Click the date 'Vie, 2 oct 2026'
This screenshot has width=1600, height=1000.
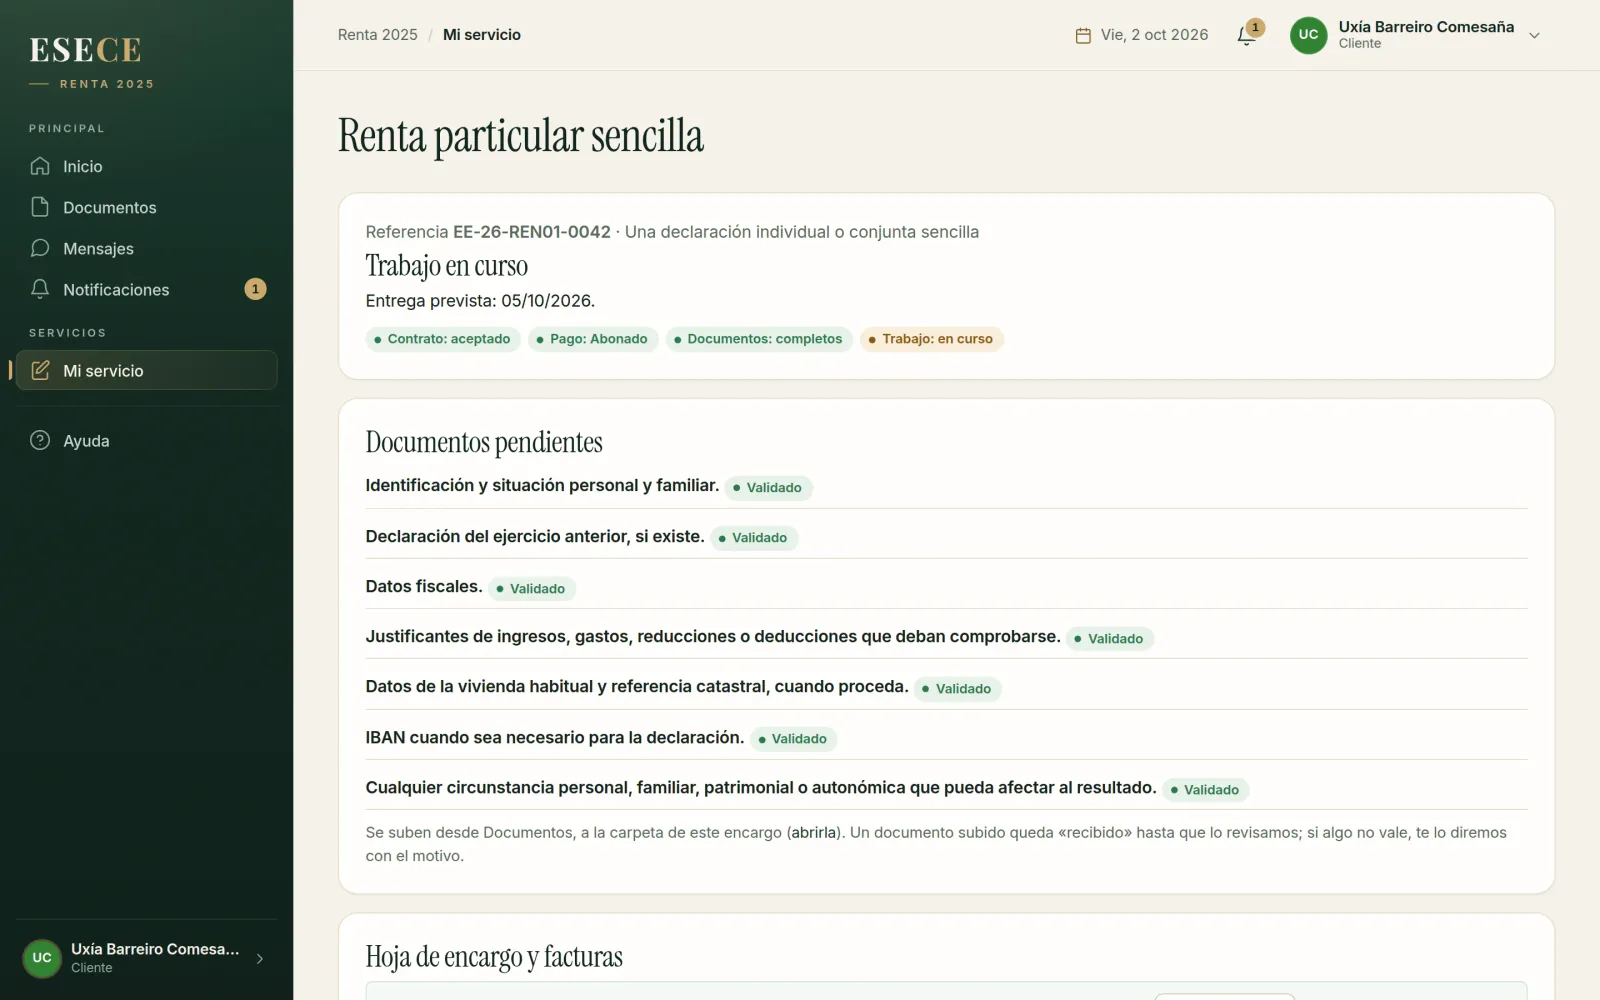coord(1154,35)
